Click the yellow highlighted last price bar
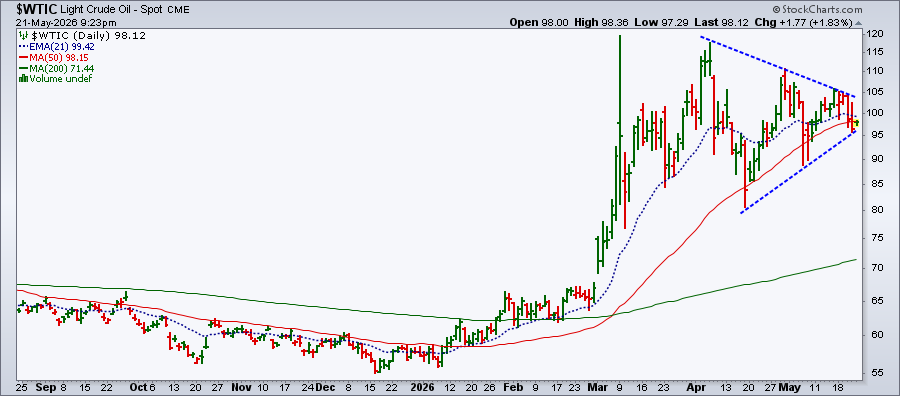This screenshot has height=396, width=900. [856, 123]
